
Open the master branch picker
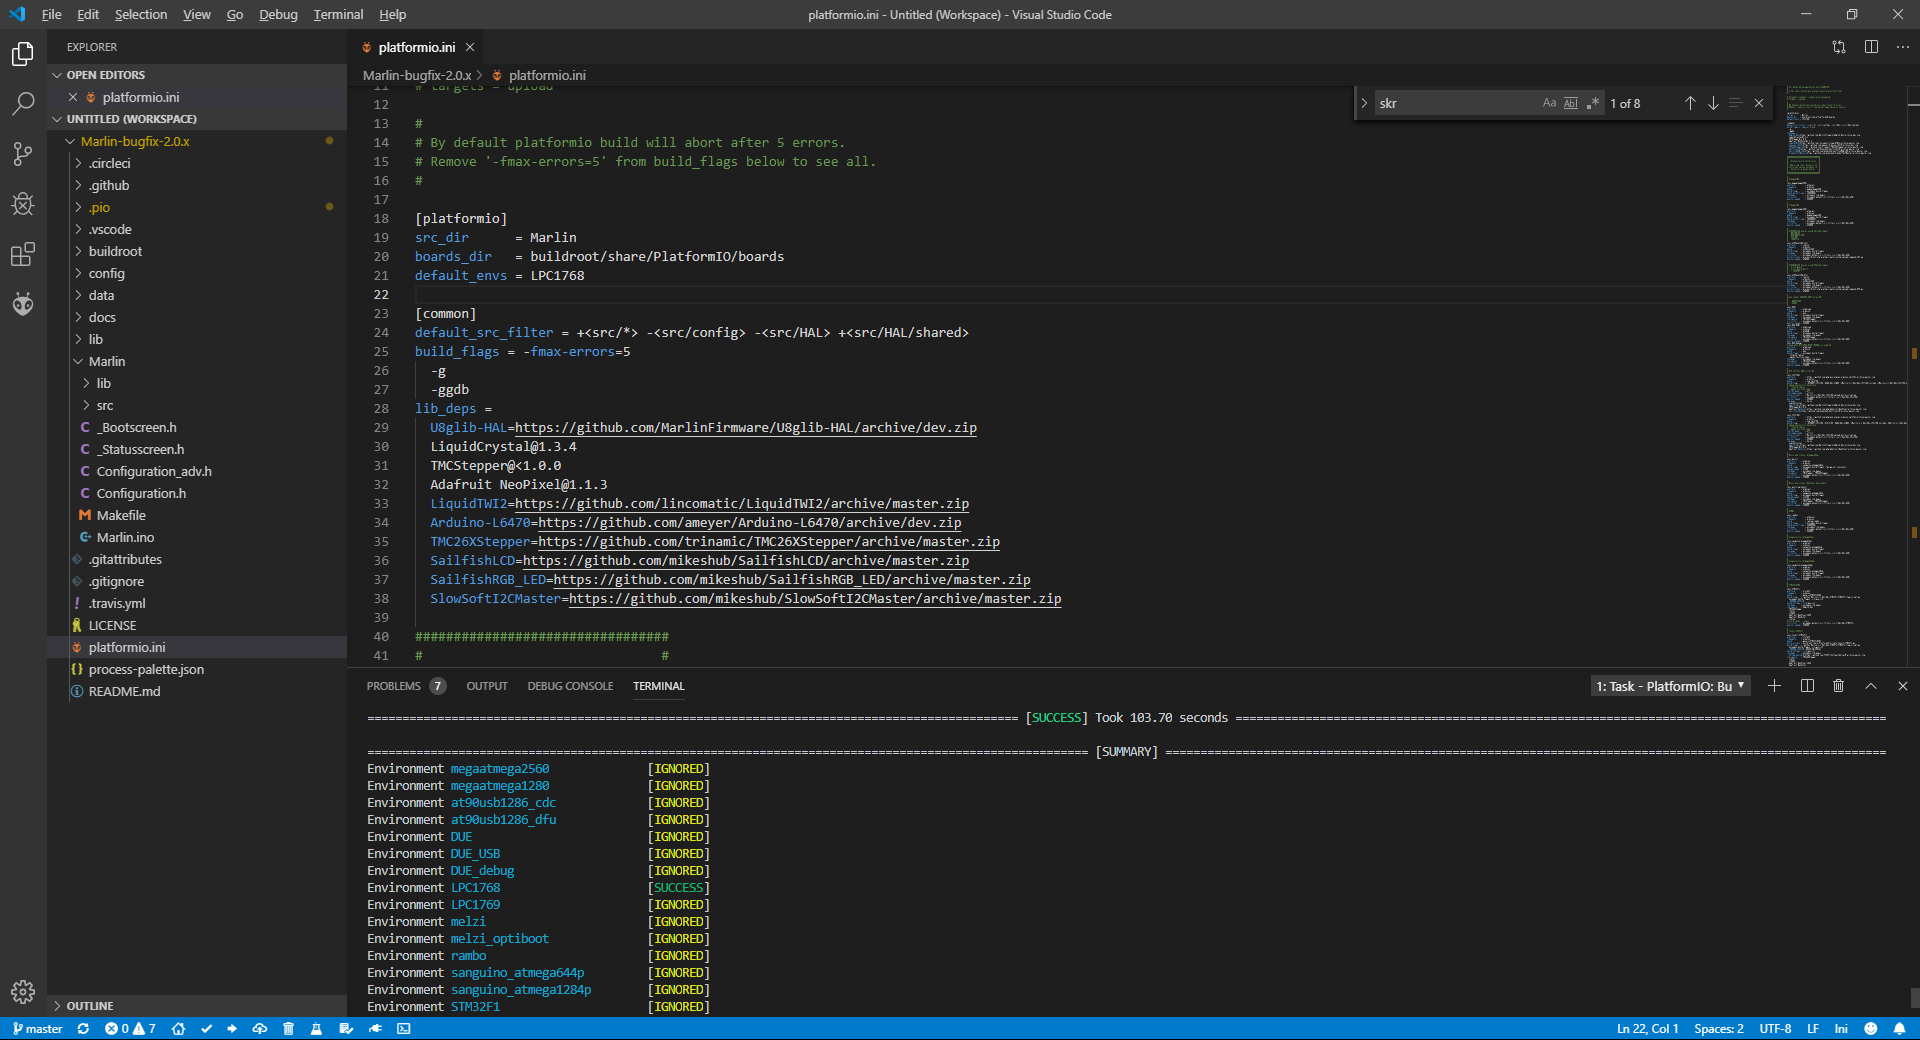point(37,1029)
